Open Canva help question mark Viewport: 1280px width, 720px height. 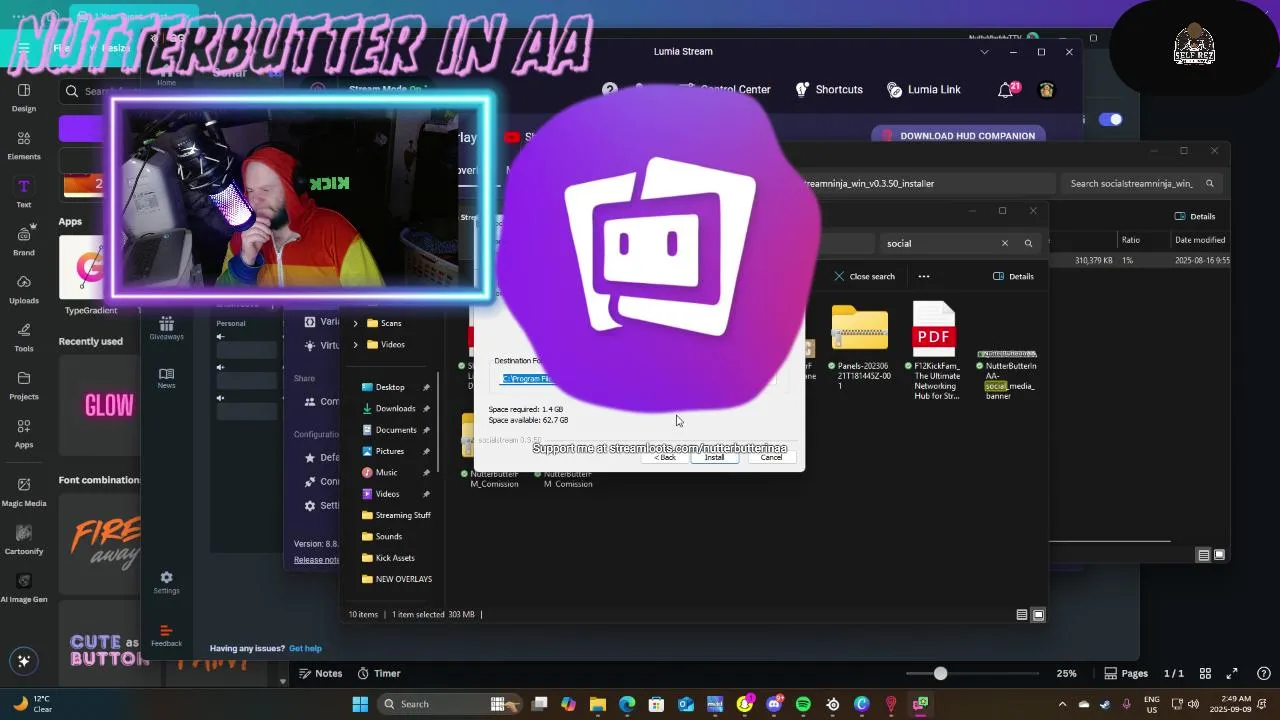point(1264,674)
